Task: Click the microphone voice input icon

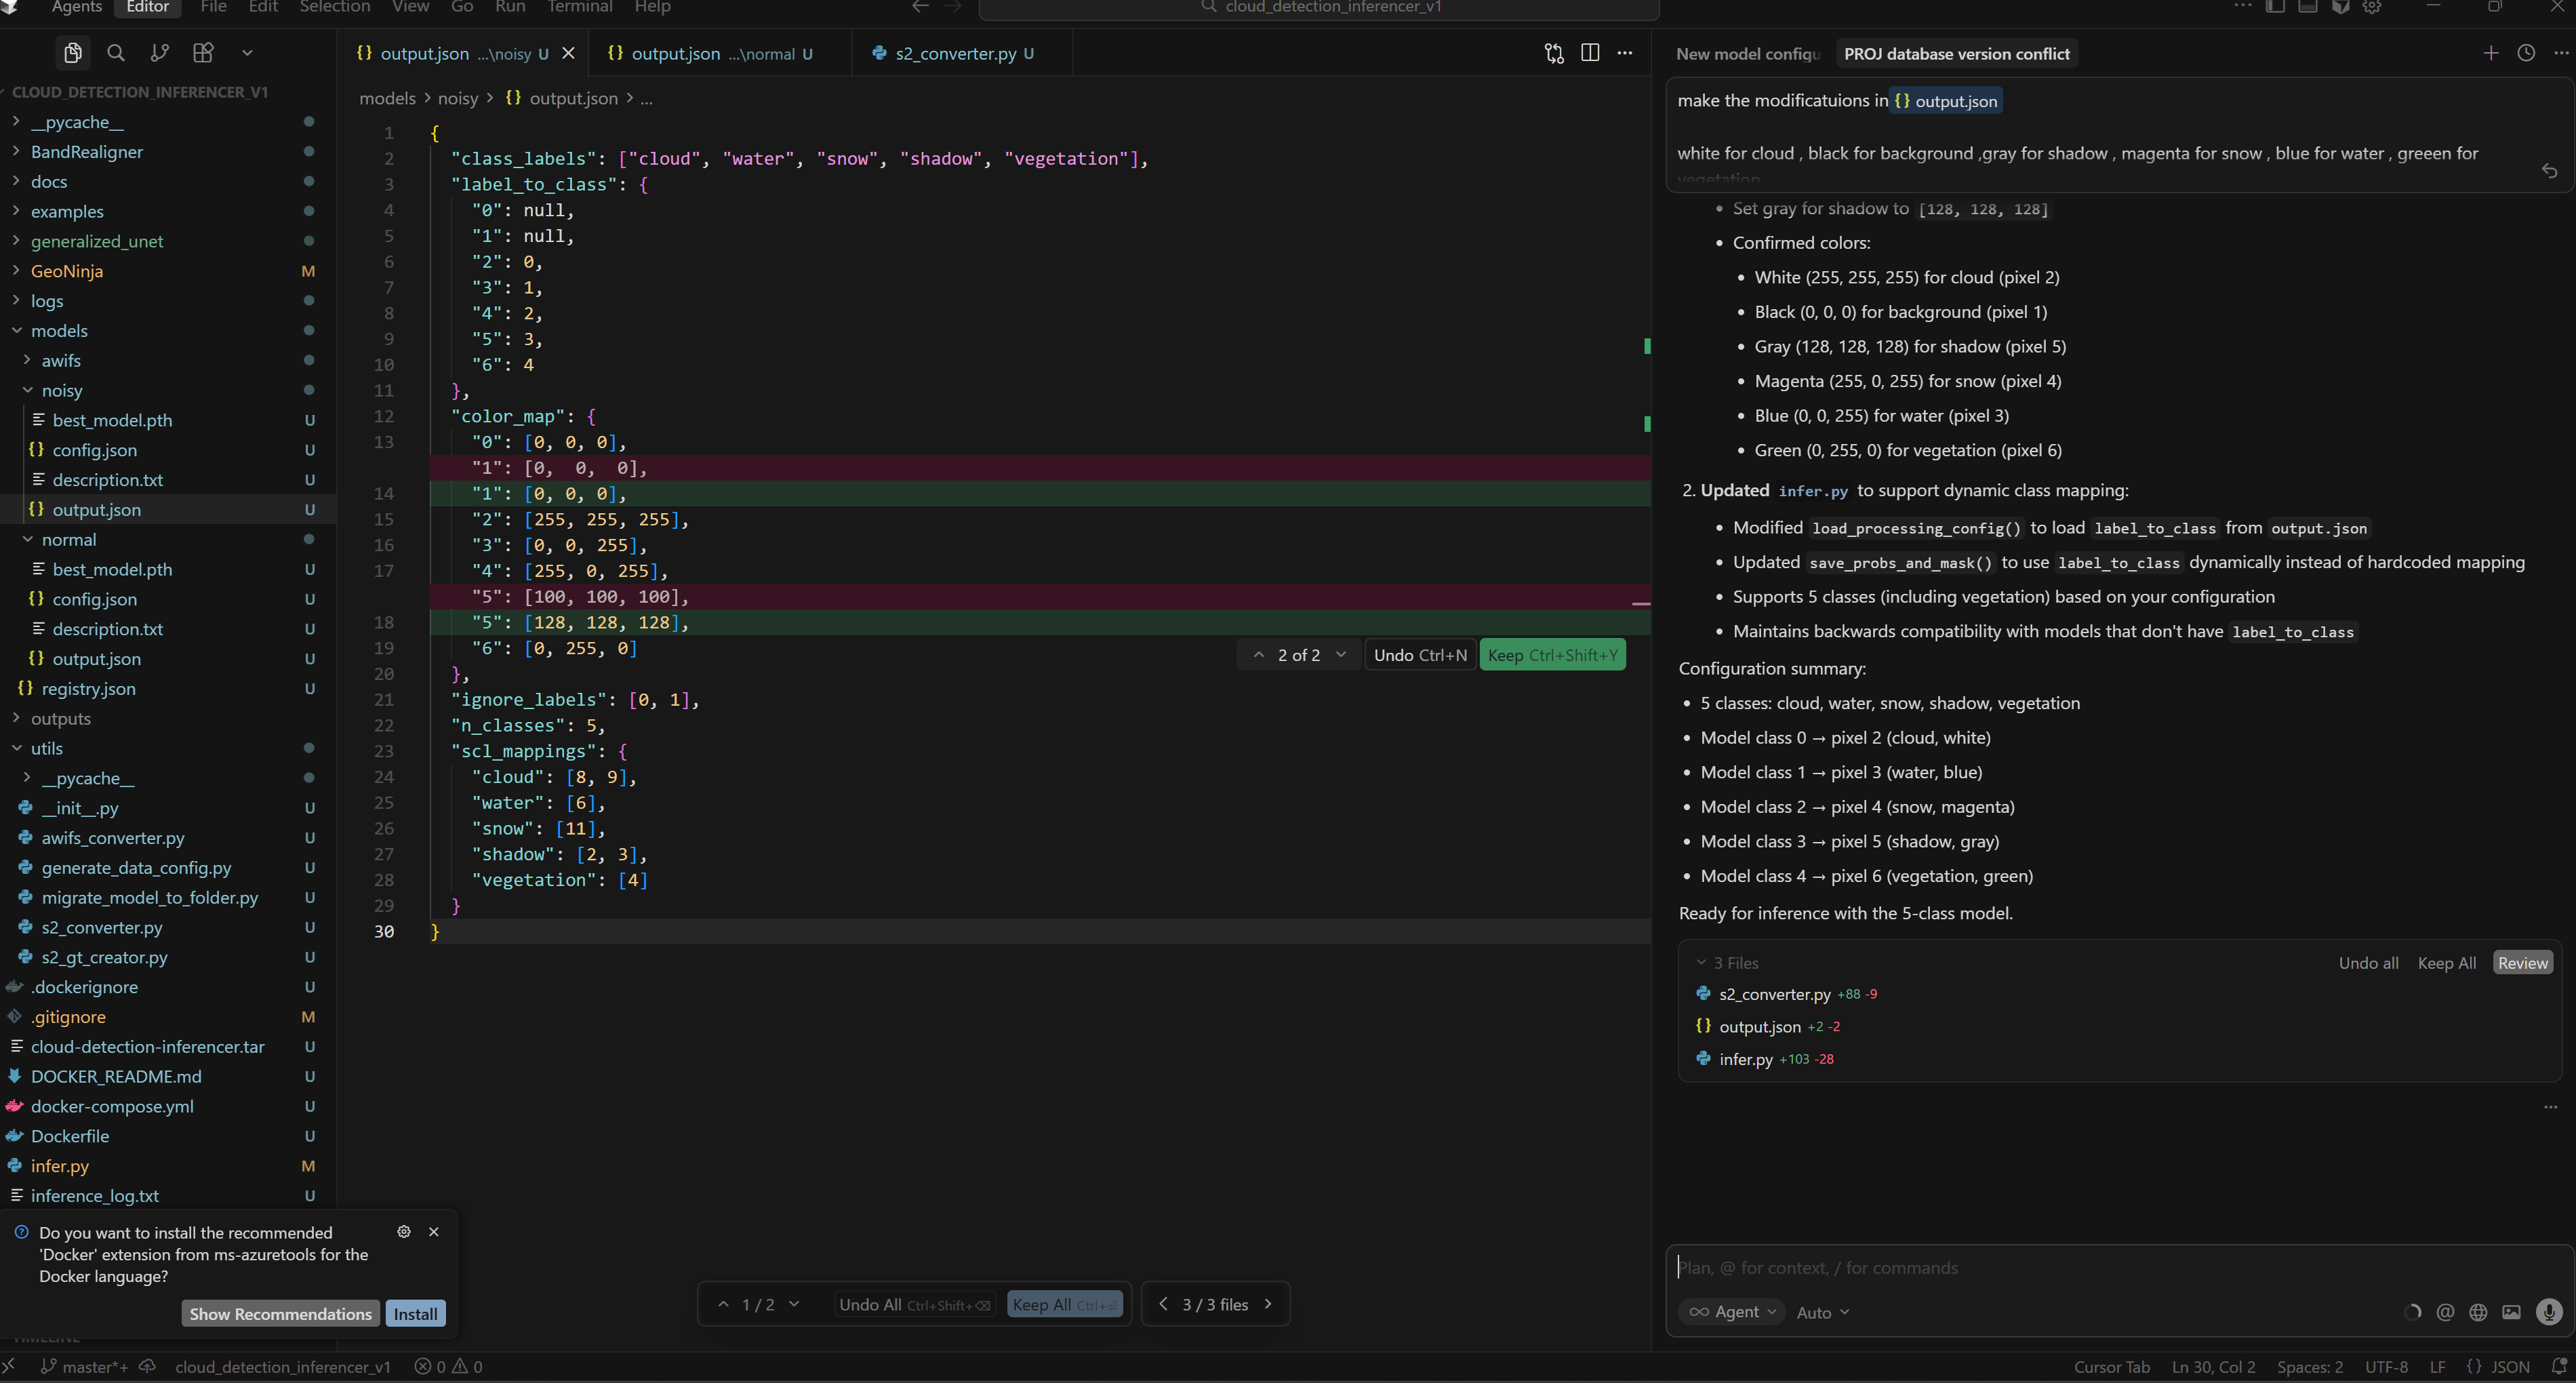Action: (2549, 1312)
